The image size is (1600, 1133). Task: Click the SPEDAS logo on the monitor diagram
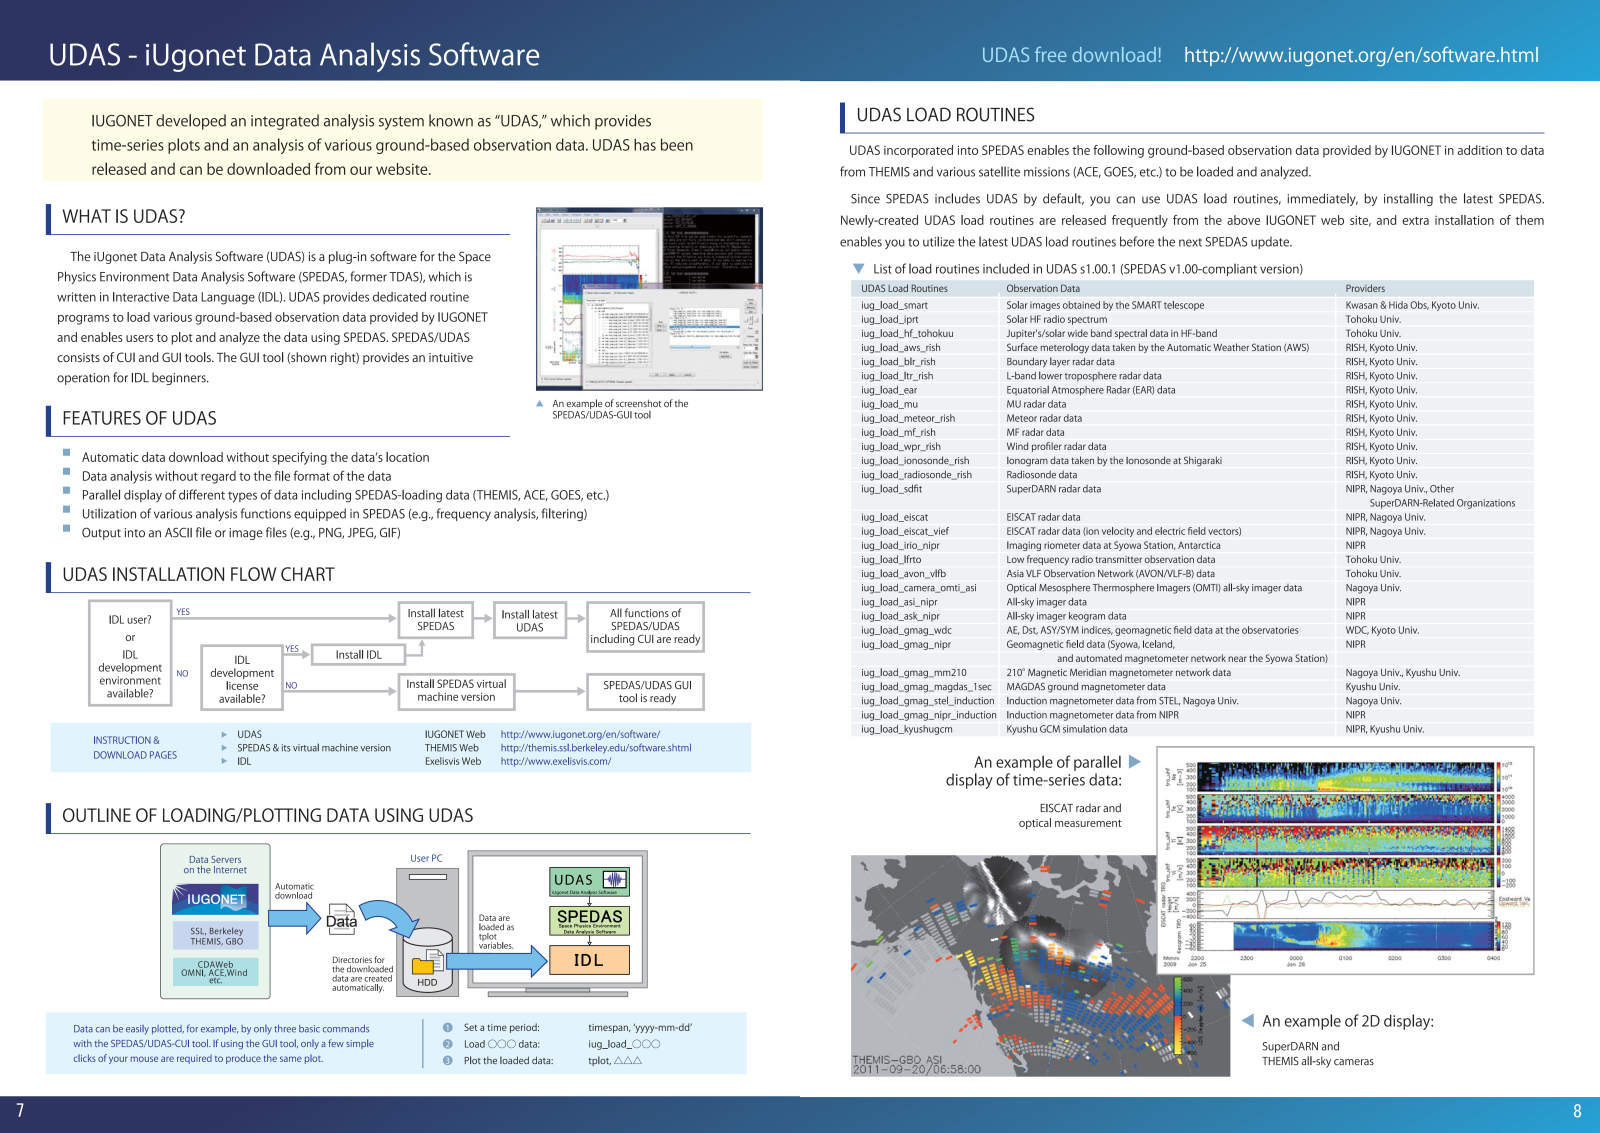(x=589, y=920)
